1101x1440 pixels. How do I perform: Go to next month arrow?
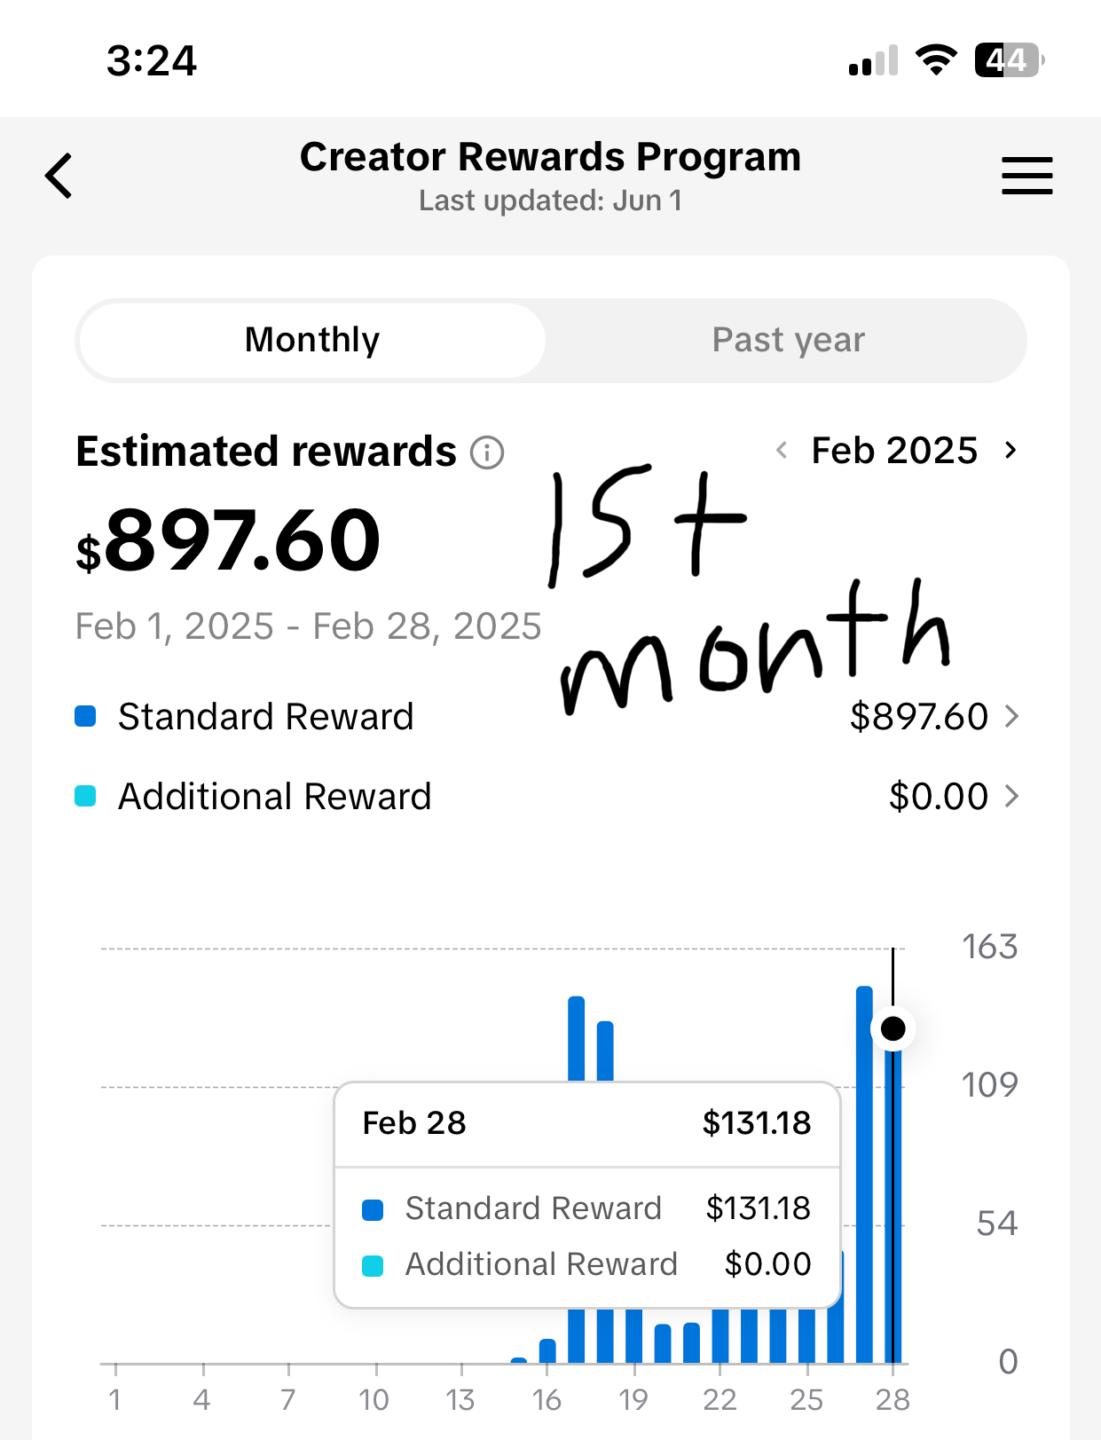[1010, 451]
